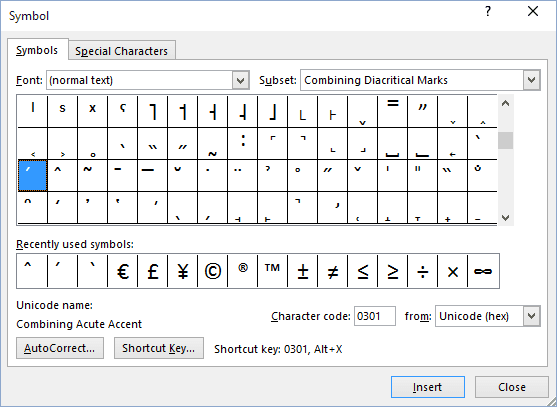Screen dimensions: 557x407
Task: Pick the small left arrow symbol in the grid
Action: pos(453,143)
